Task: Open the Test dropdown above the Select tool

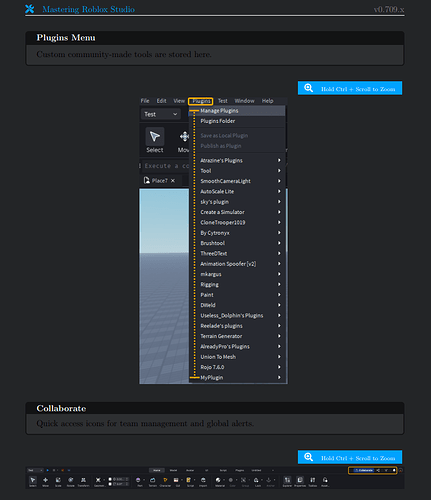Action: coord(161,114)
